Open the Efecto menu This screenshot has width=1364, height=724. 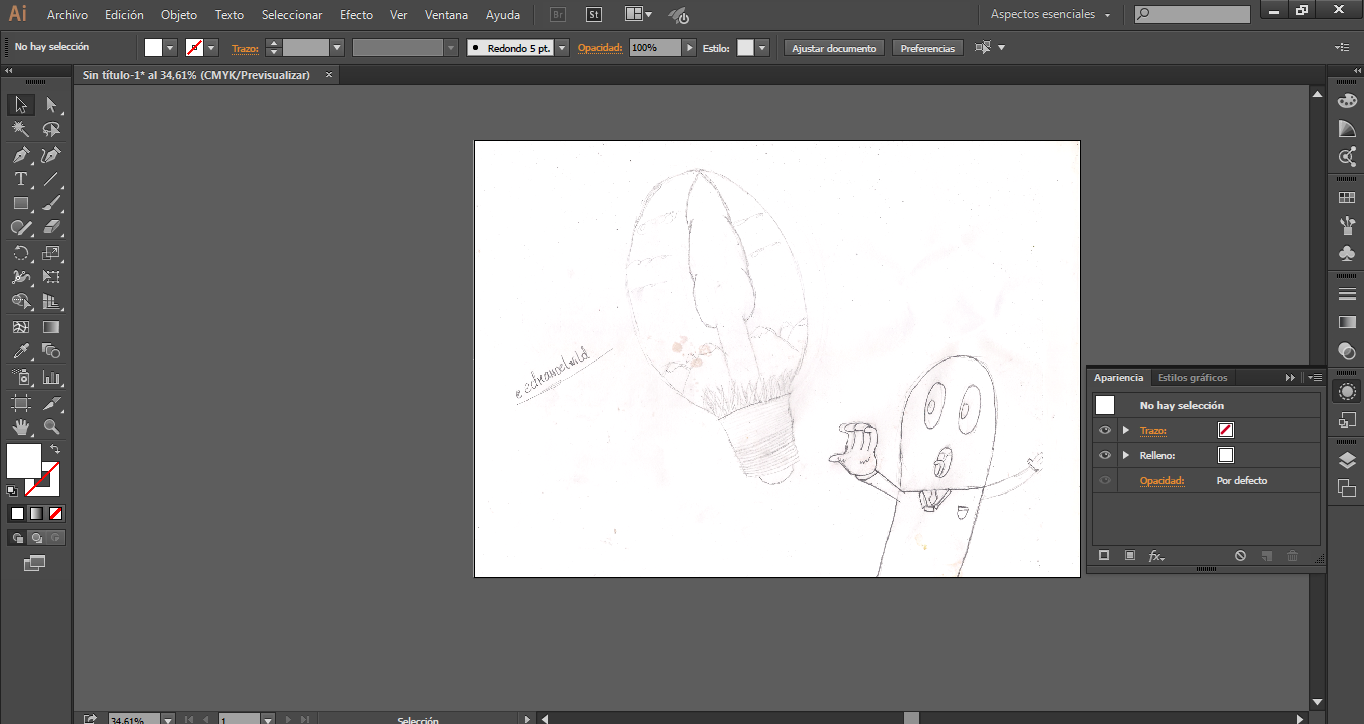(356, 15)
